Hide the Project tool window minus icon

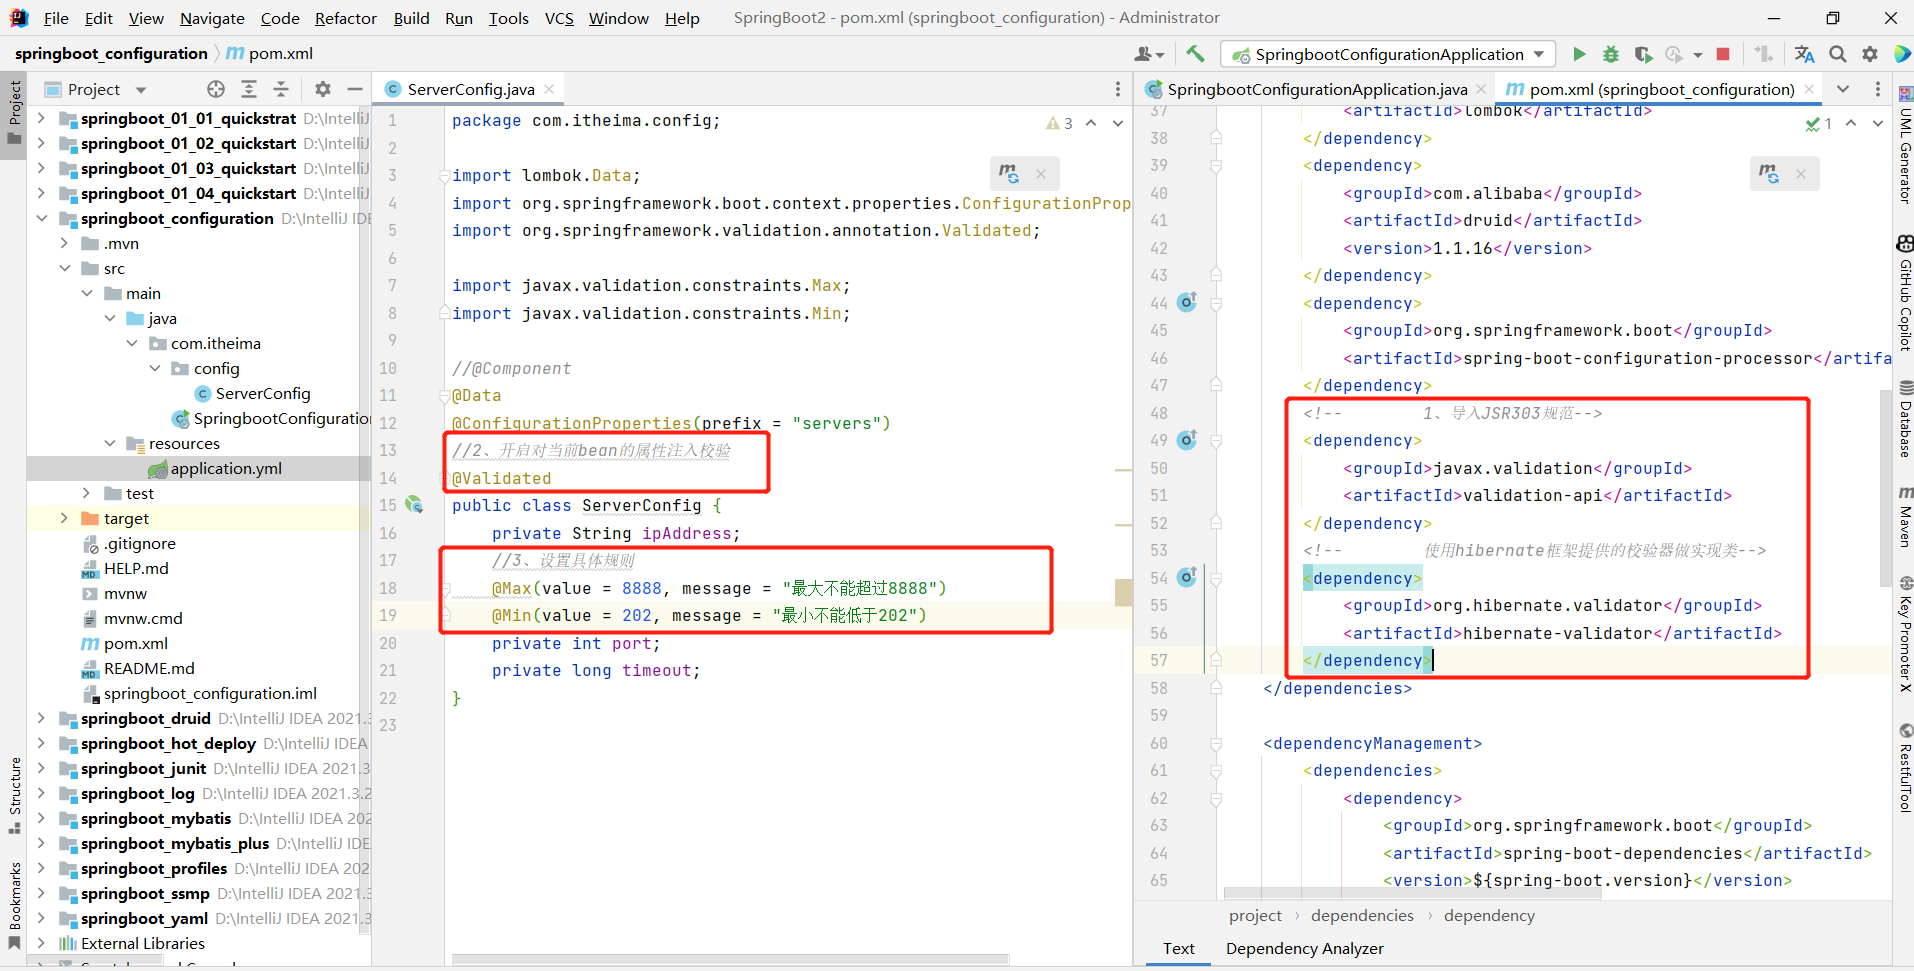pos(354,89)
